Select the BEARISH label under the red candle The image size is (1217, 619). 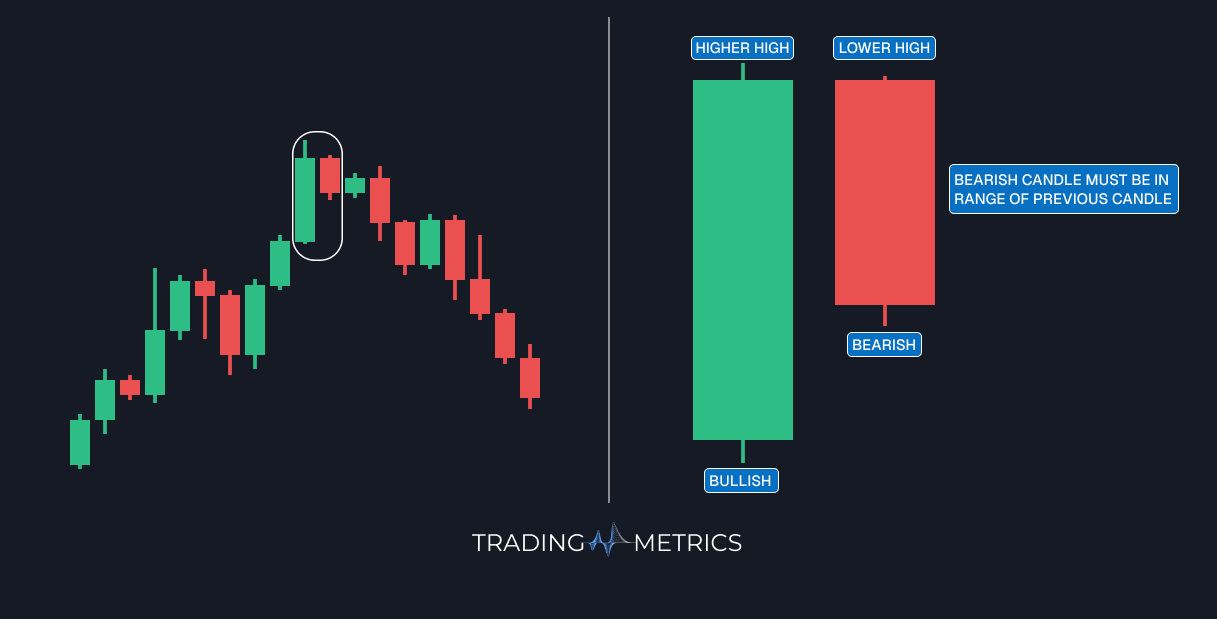(x=884, y=345)
